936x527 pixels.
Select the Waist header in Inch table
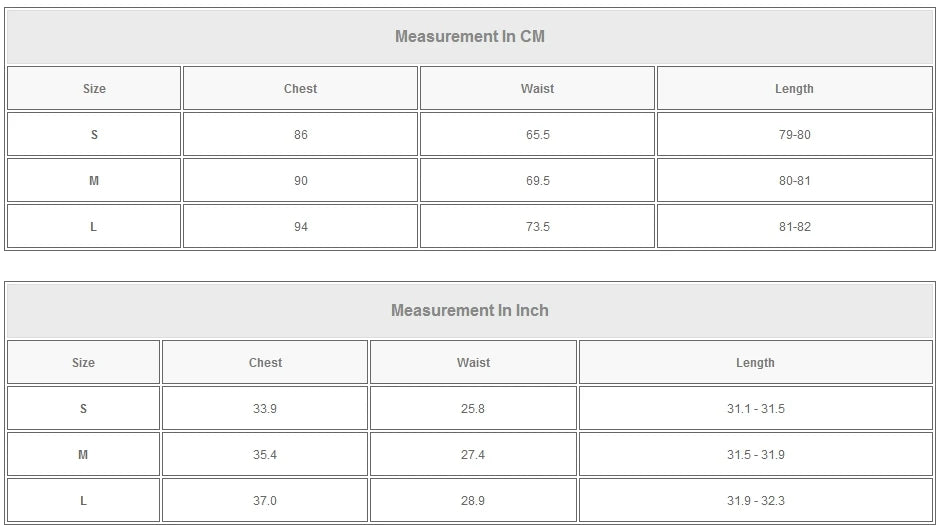click(x=473, y=363)
